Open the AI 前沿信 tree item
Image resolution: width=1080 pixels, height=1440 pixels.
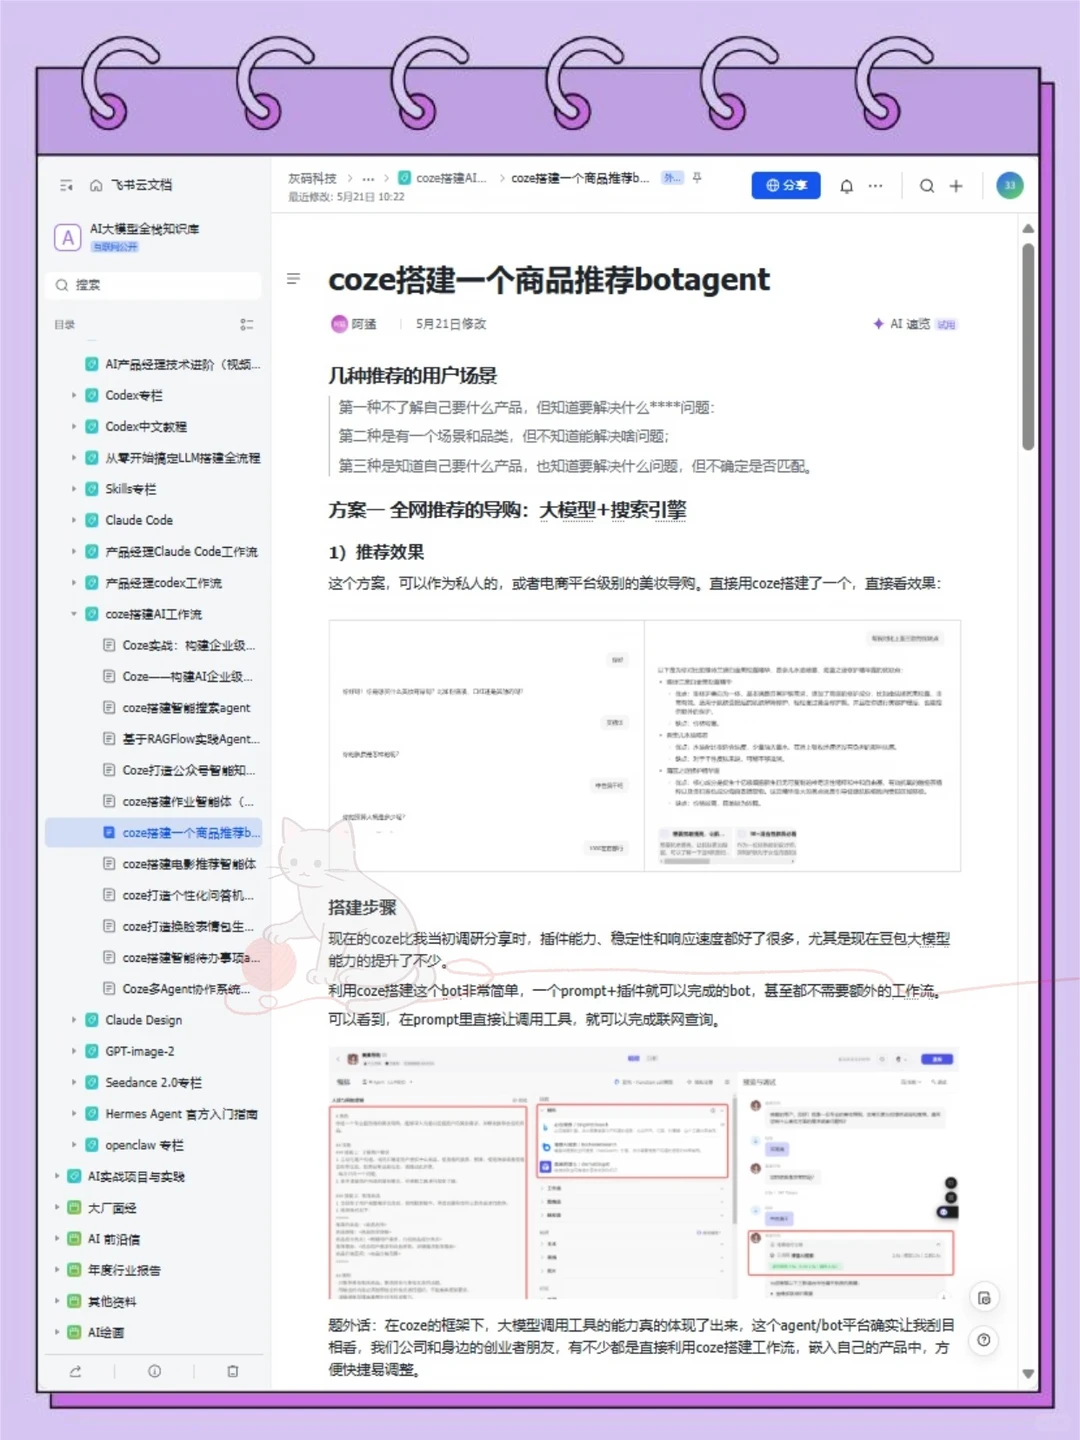click(x=113, y=1239)
